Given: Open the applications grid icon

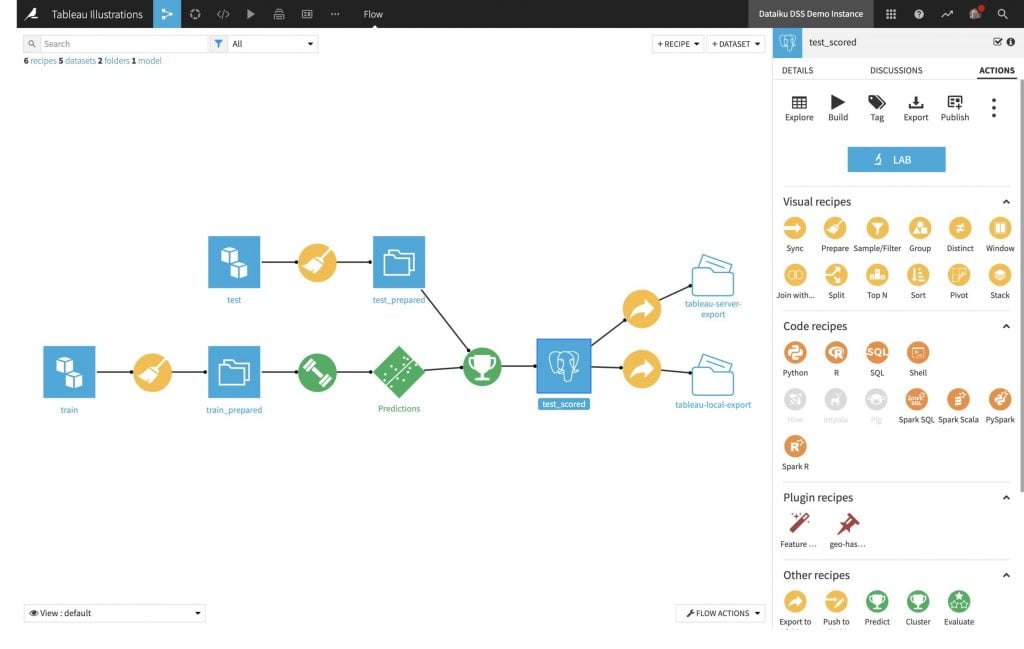Looking at the screenshot, I should point(891,14).
